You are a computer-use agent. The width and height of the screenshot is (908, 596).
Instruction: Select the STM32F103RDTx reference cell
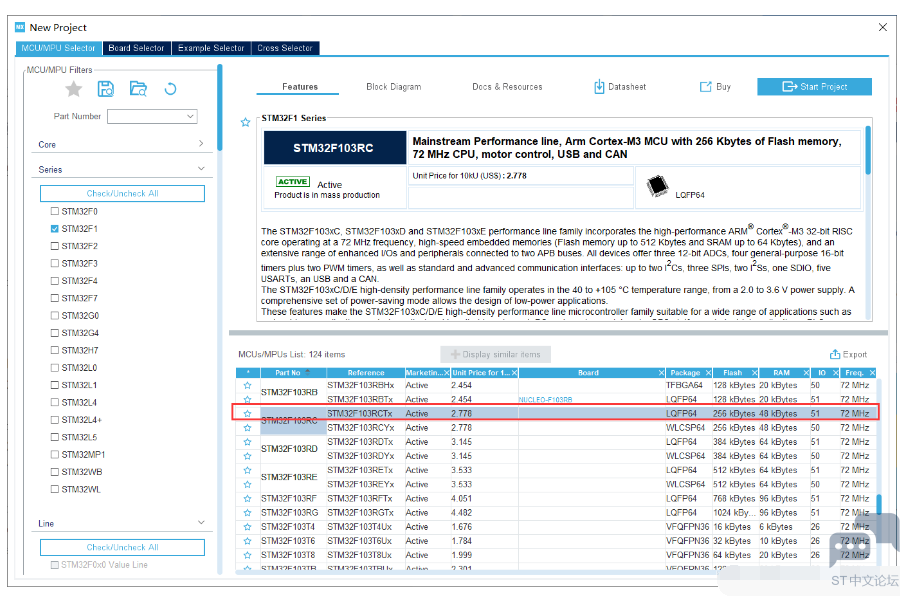coord(365,442)
